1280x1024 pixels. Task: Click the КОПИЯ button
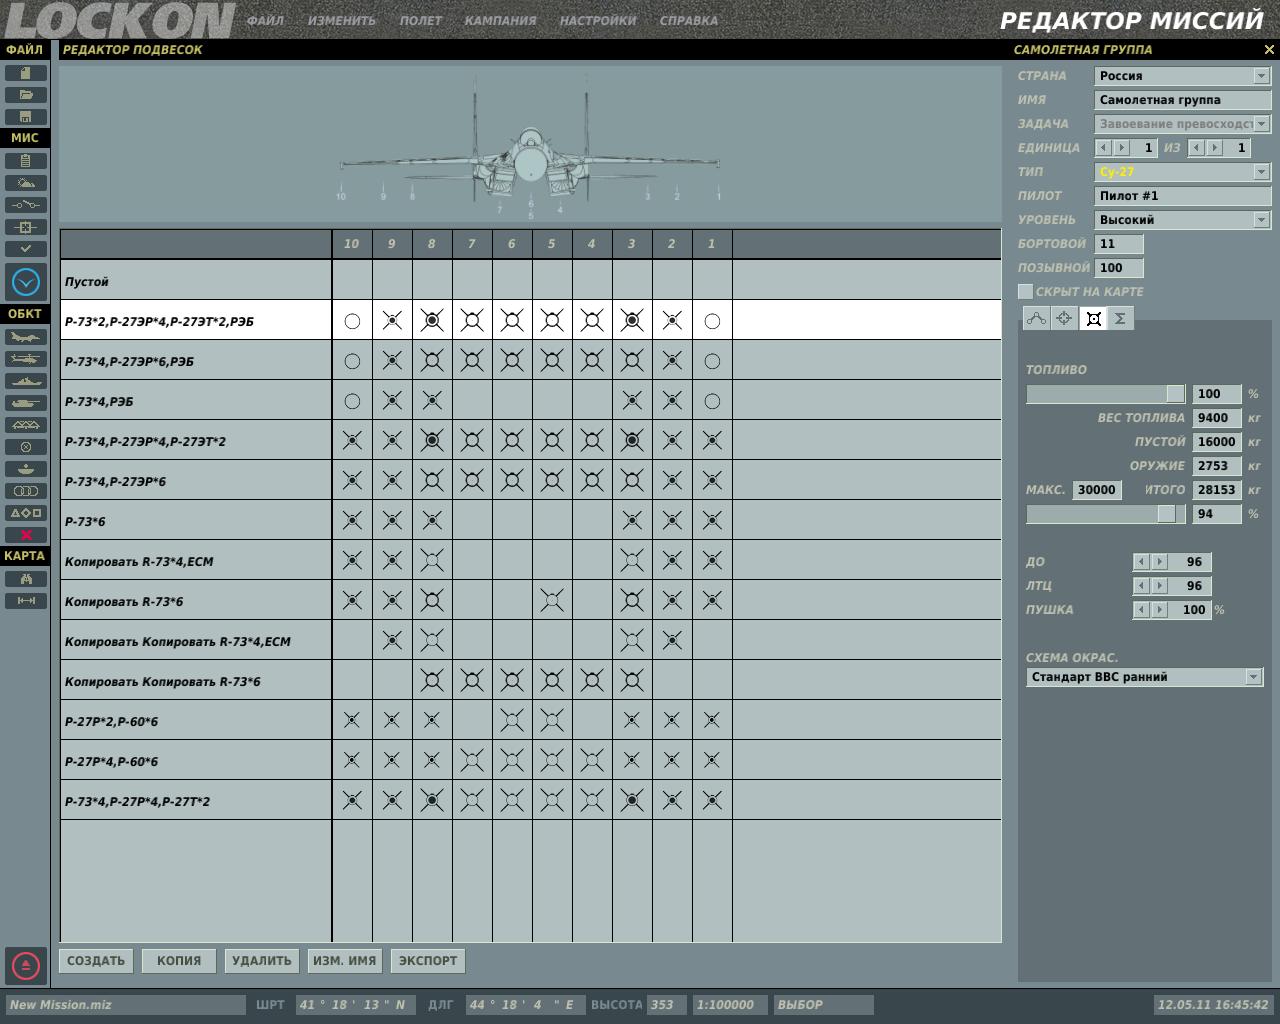click(179, 961)
